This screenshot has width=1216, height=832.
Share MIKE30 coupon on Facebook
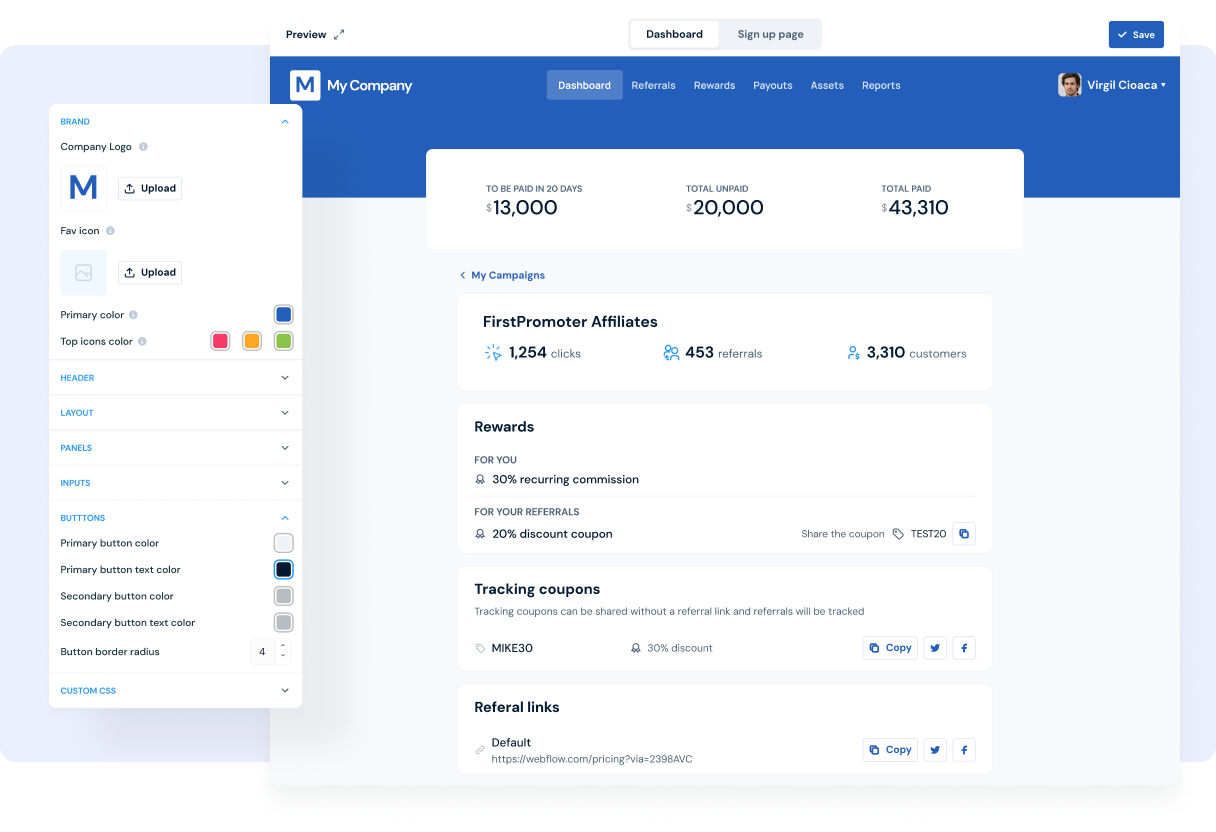(x=964, y=648)
